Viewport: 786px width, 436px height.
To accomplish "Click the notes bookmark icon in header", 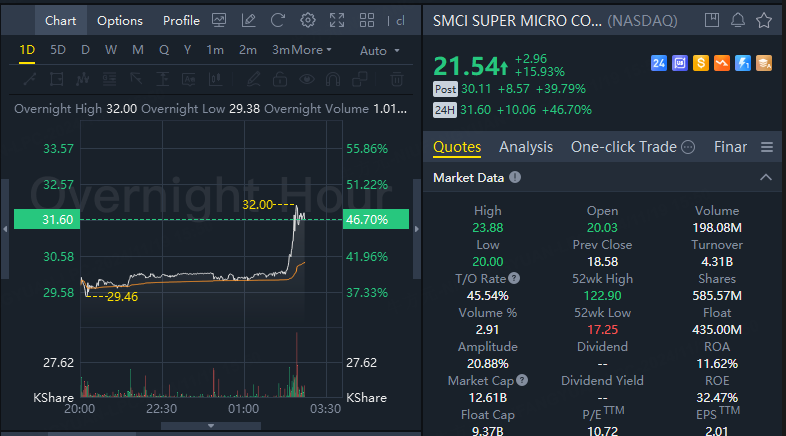I will 712,20.
